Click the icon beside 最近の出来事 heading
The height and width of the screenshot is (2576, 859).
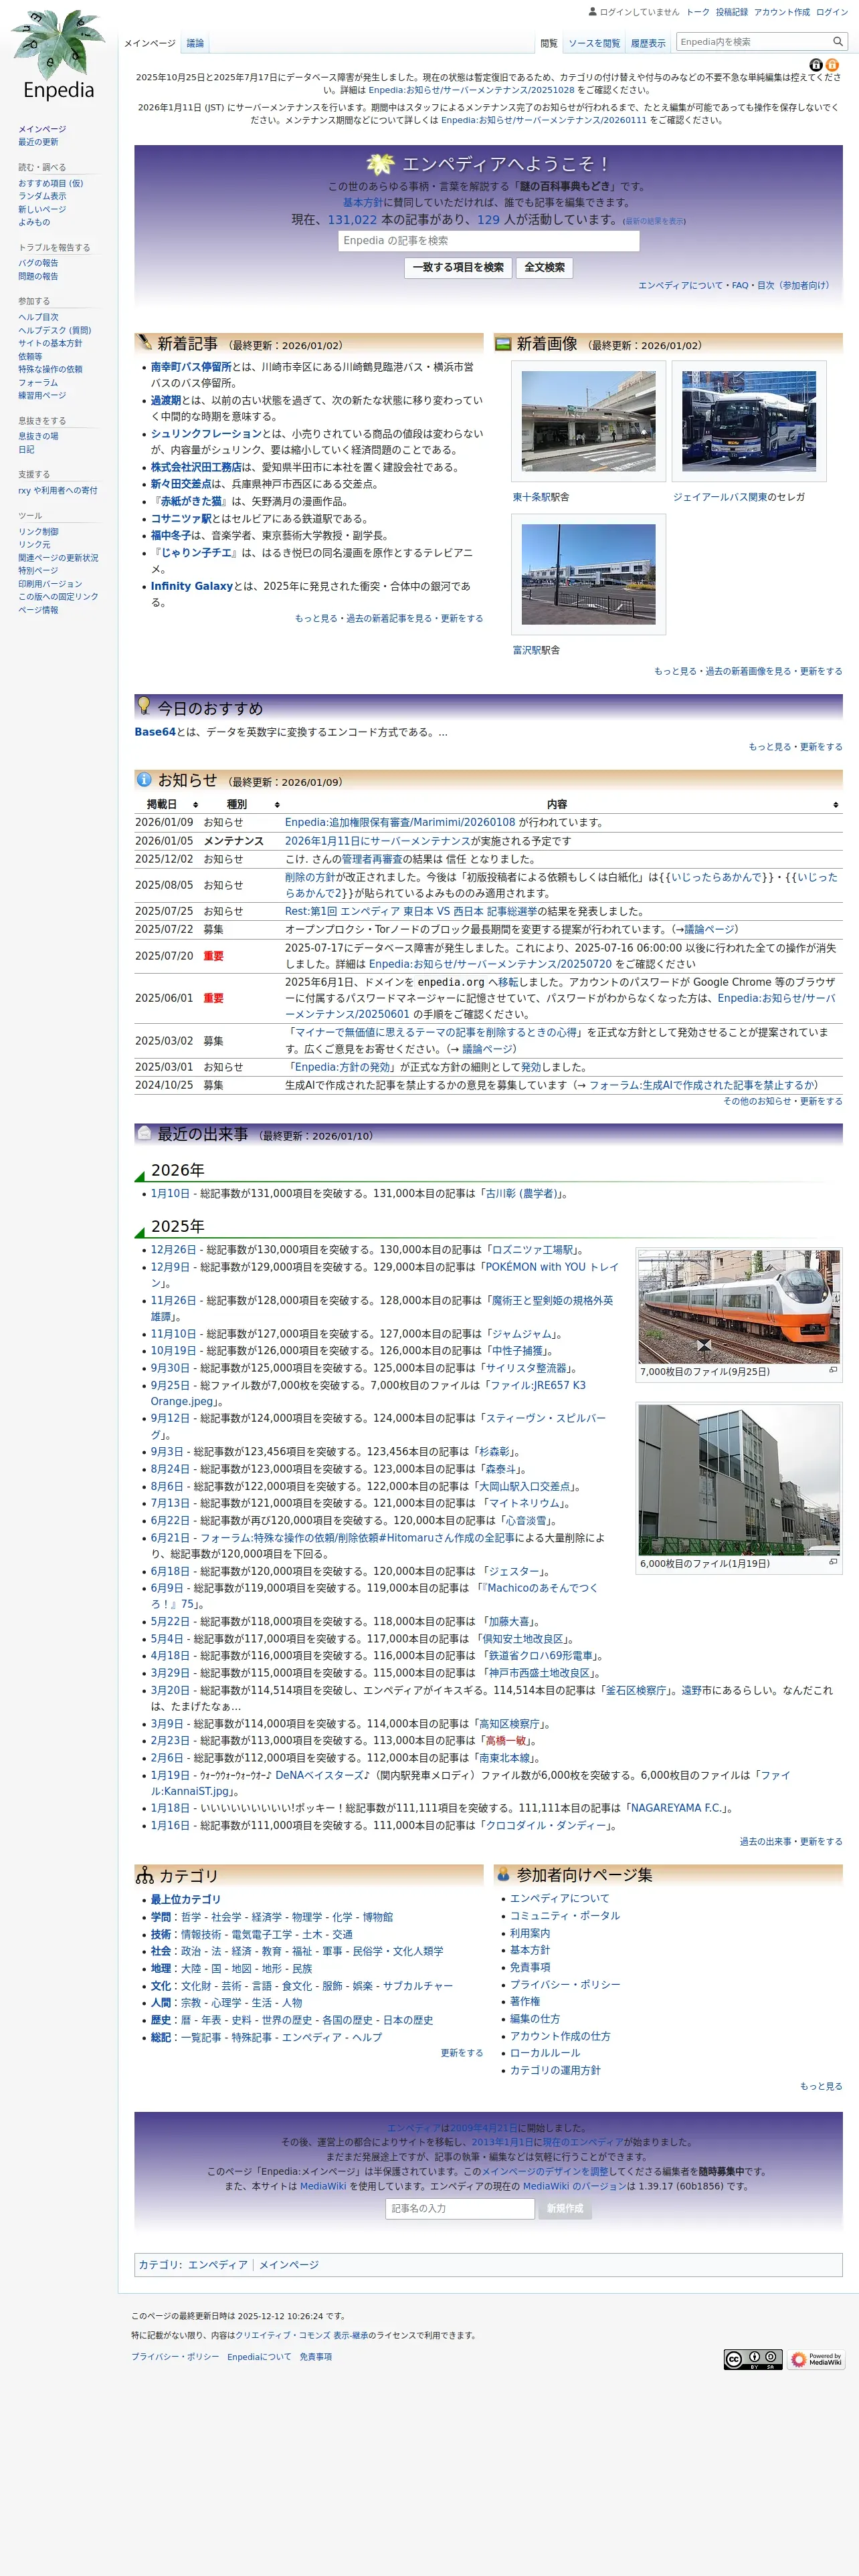[144, 1133]
